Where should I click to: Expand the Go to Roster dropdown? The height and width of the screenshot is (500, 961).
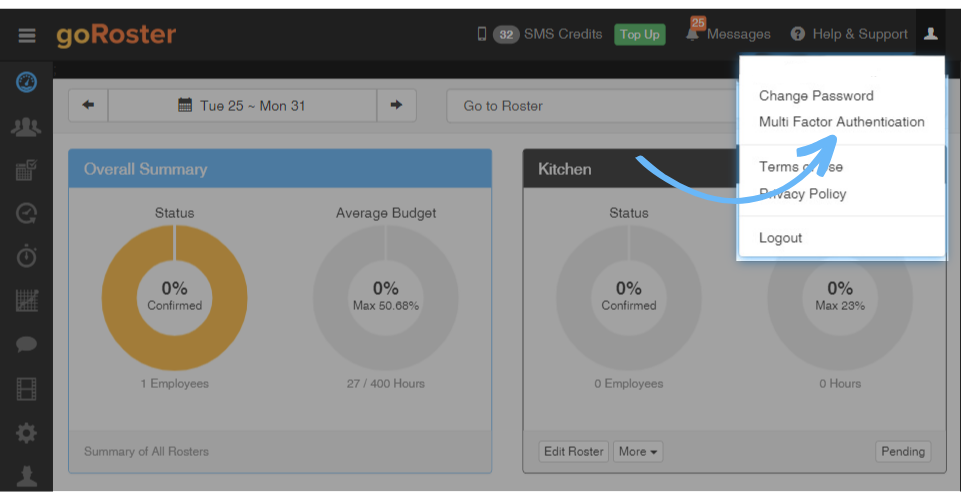[x=592, y=106]
